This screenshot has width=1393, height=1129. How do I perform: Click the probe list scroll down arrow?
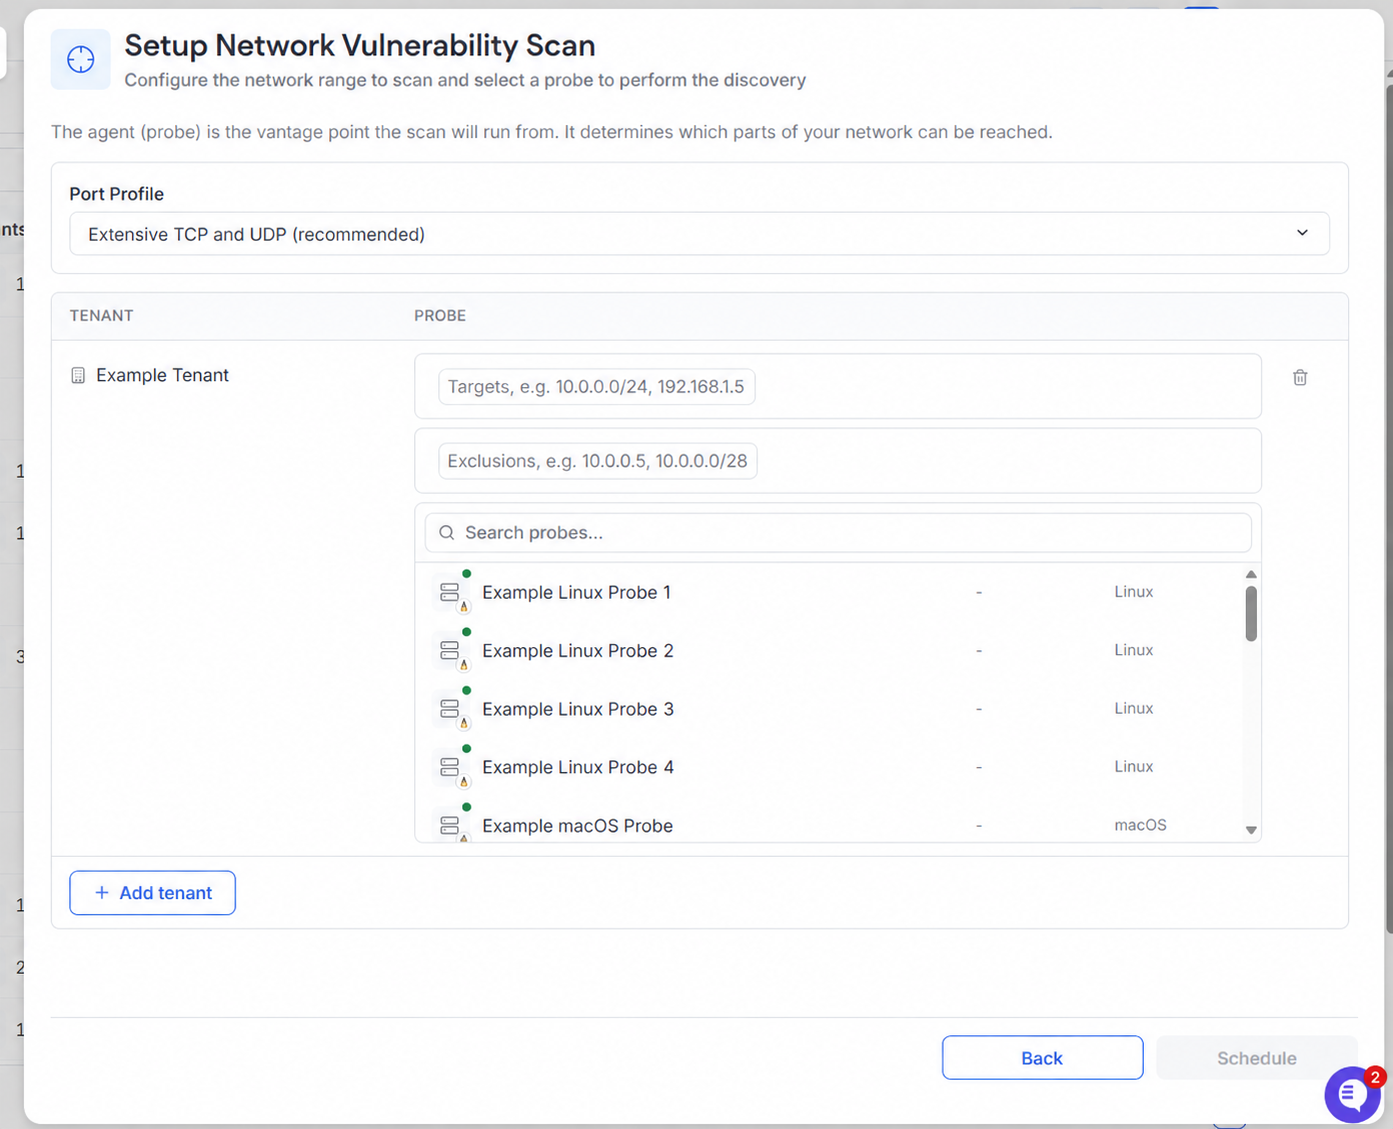(1251, 830)
